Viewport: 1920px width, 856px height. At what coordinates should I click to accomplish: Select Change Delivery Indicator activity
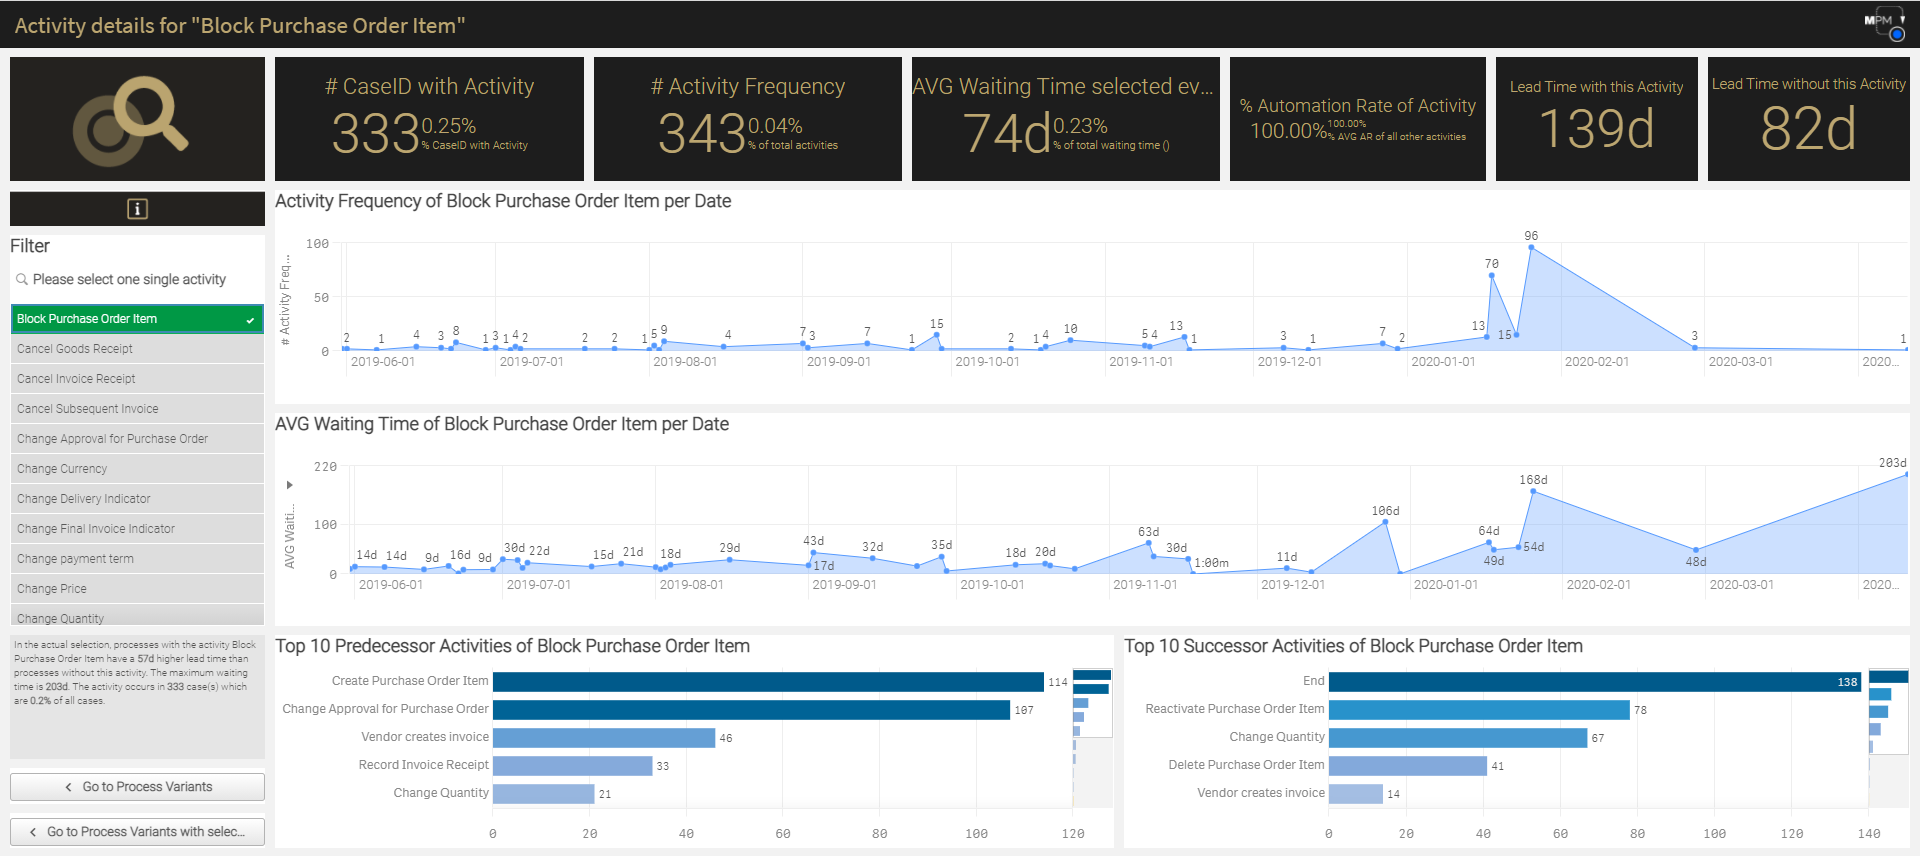tap(137, 499)
